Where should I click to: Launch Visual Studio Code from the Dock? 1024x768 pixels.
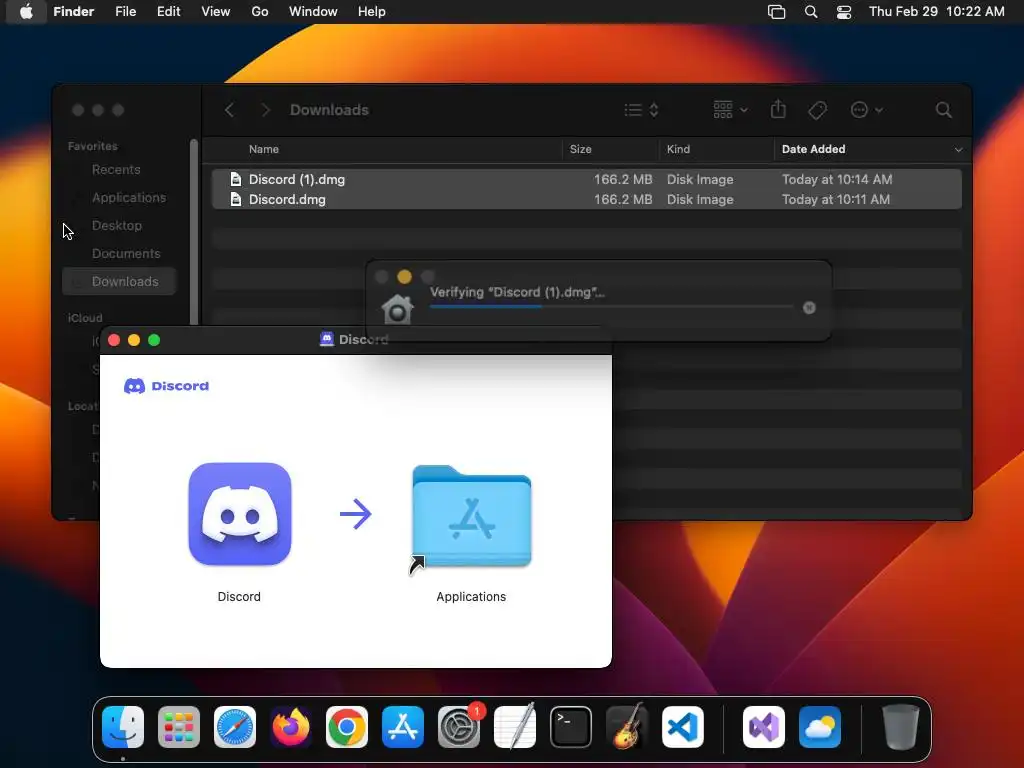tap(683, 727)
